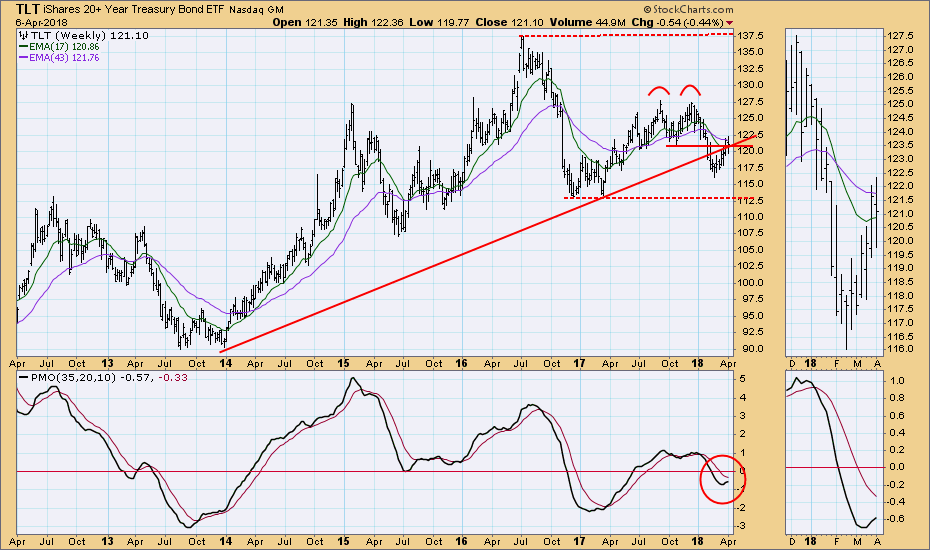Click the TLT (Weekly) price legend marker
This screenshot has width=930, height=550.
tap(24, 34)
